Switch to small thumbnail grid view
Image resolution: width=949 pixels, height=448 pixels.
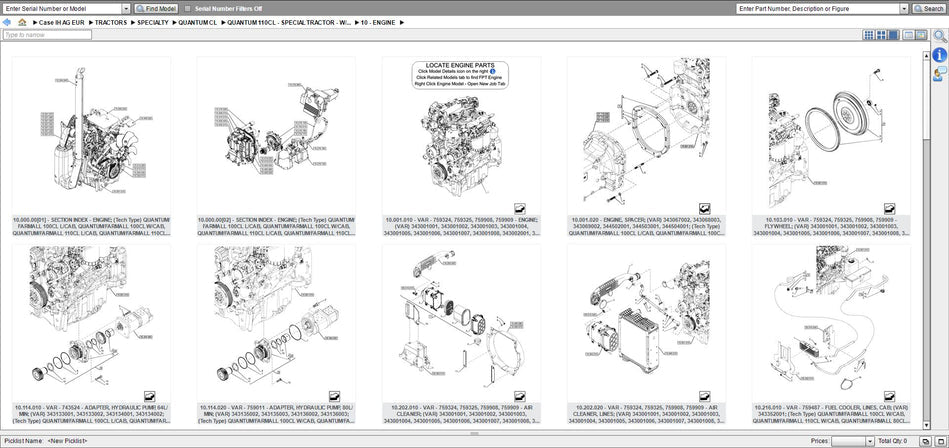868,35
